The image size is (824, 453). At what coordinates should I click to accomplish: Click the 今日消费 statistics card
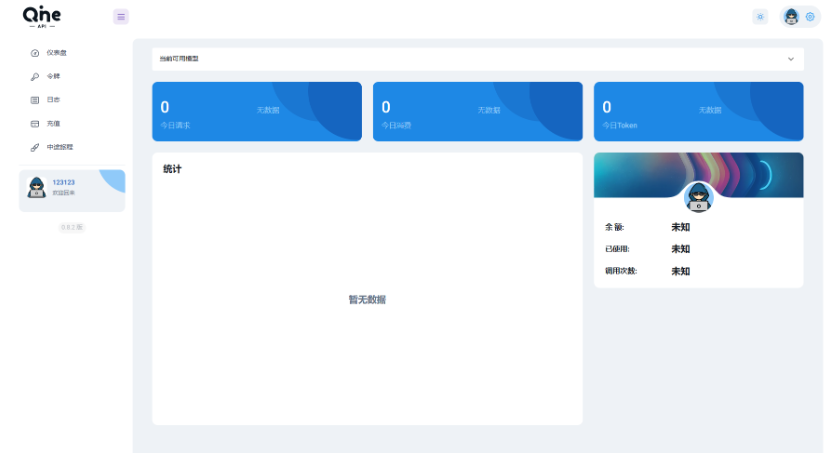(477, 111)
